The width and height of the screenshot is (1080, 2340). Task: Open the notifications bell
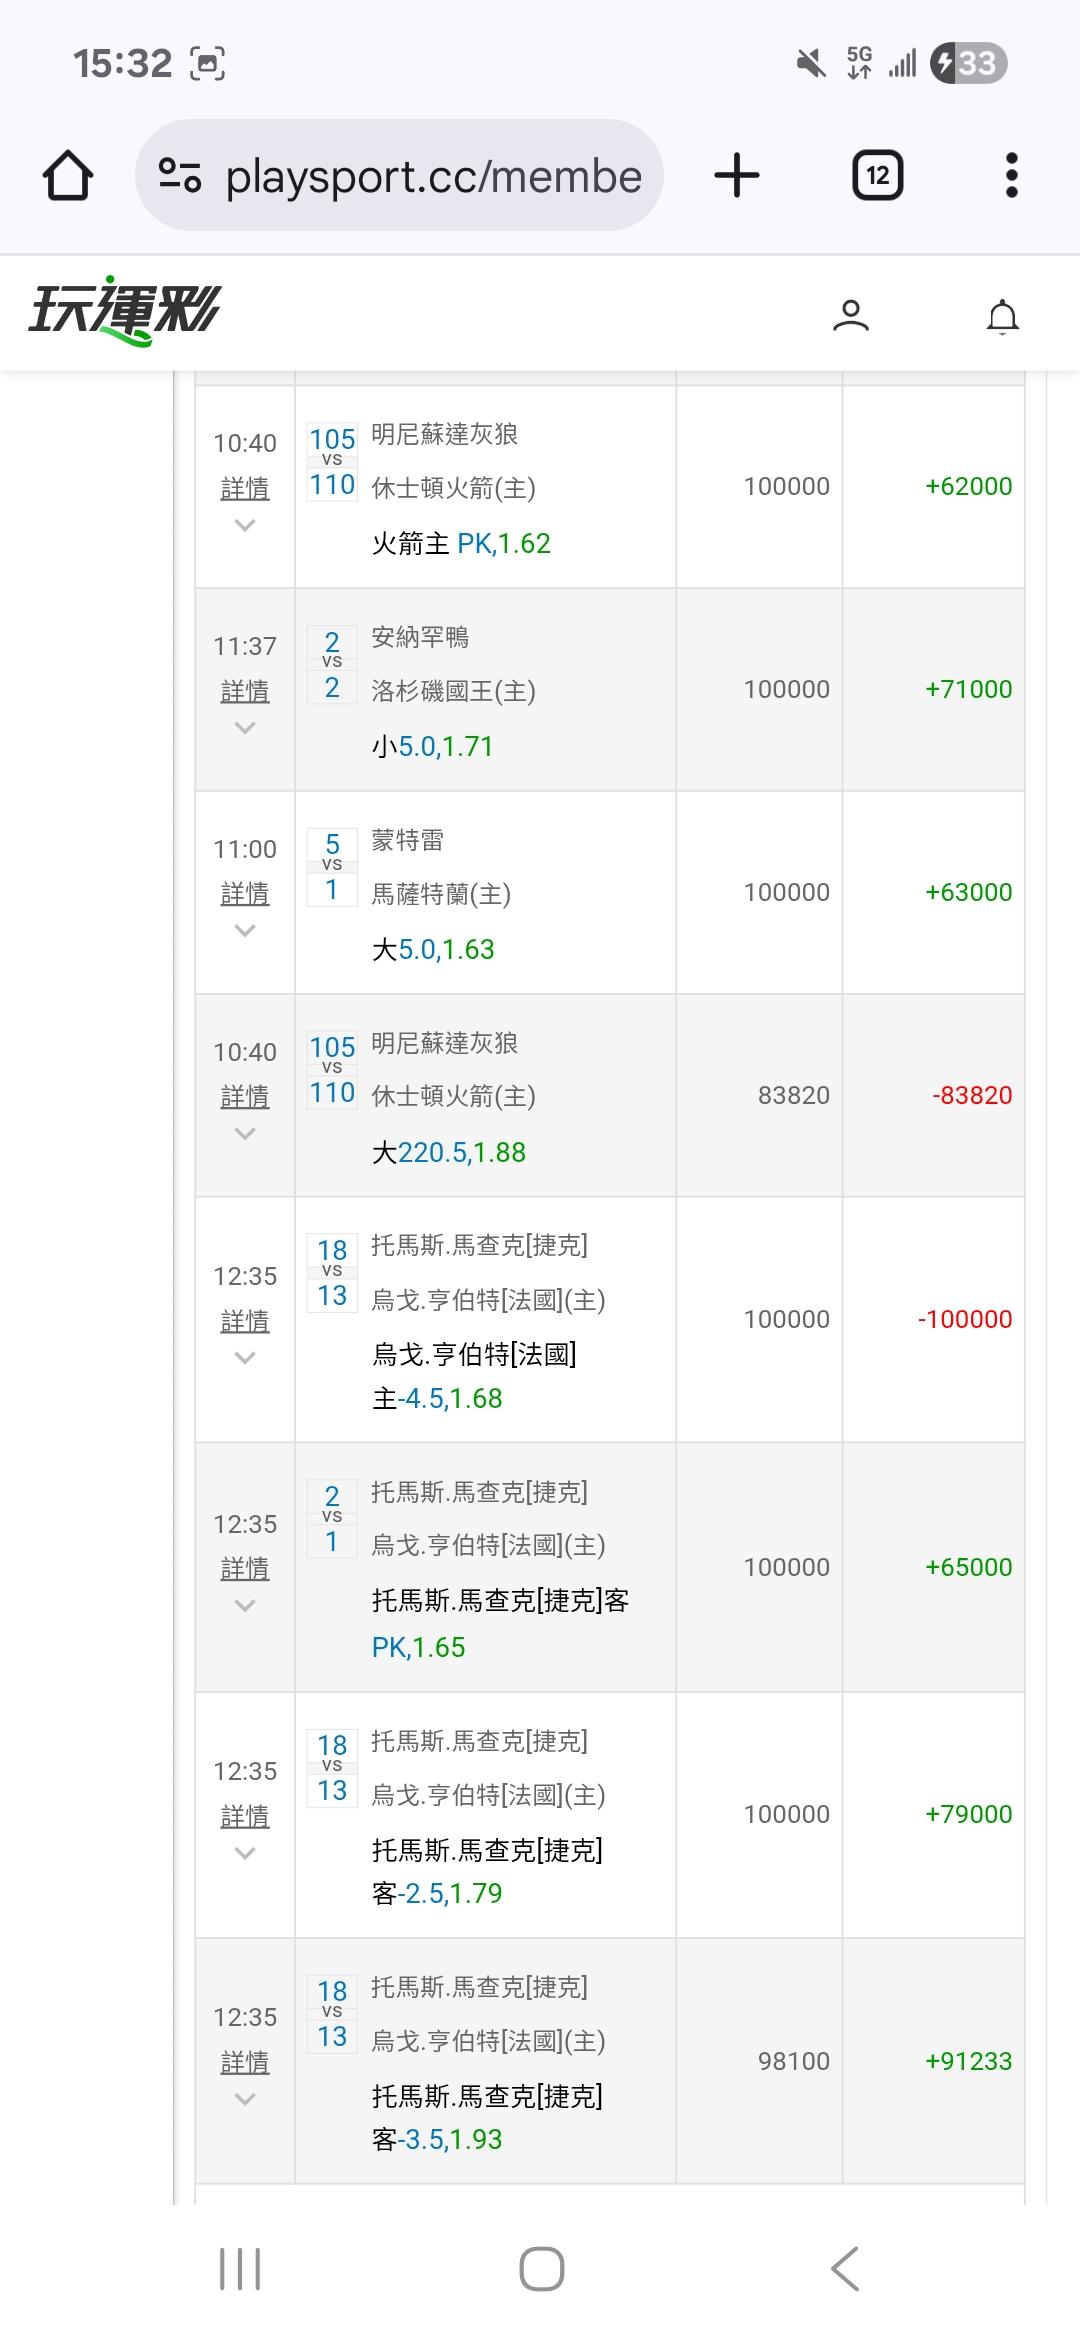(1002, 316)
